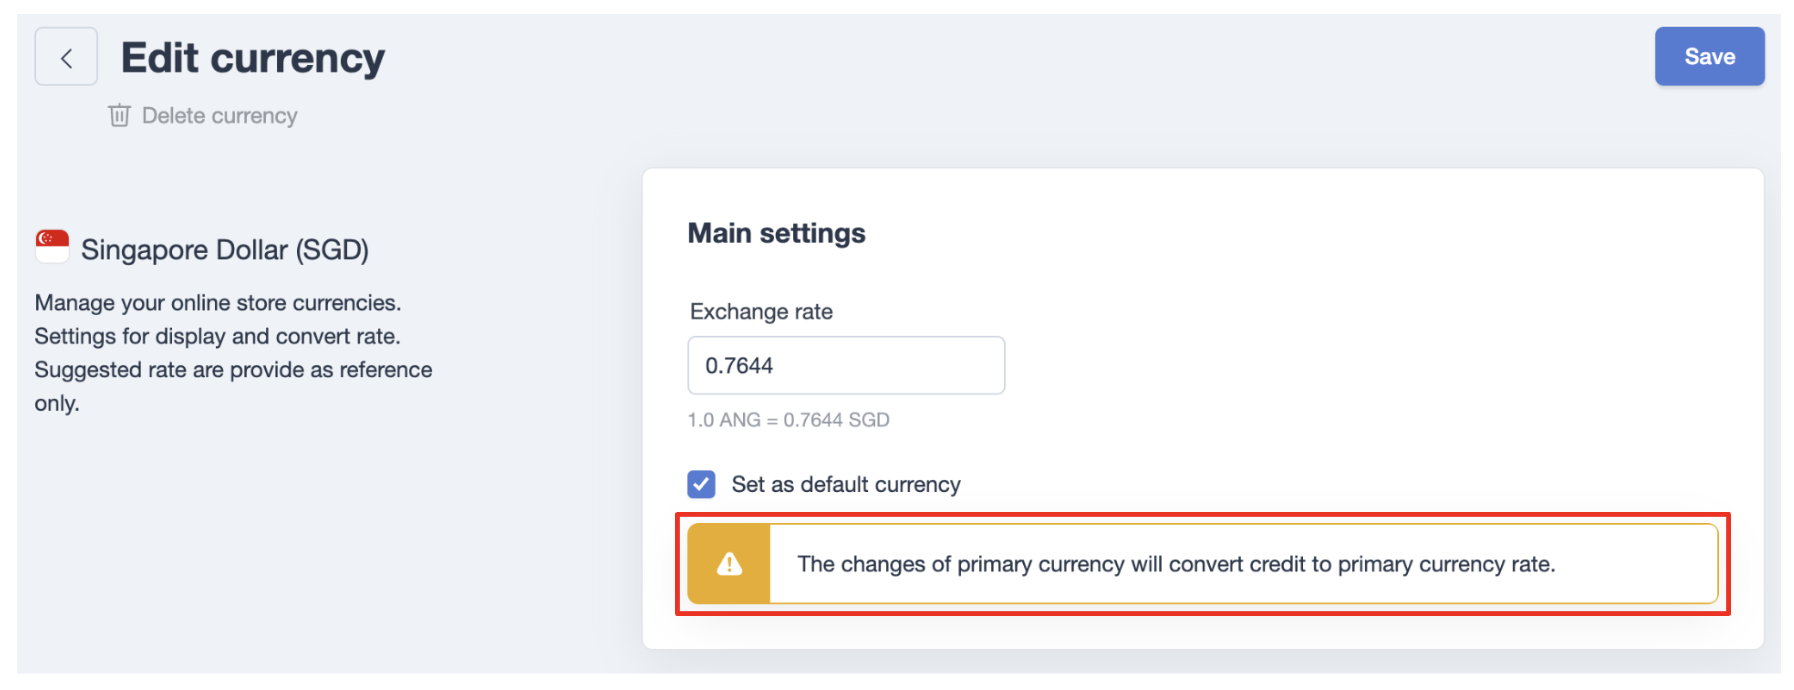Click the Delete currency link
The width and height of the screenshot is (1794, 690).
coord(219,116)
